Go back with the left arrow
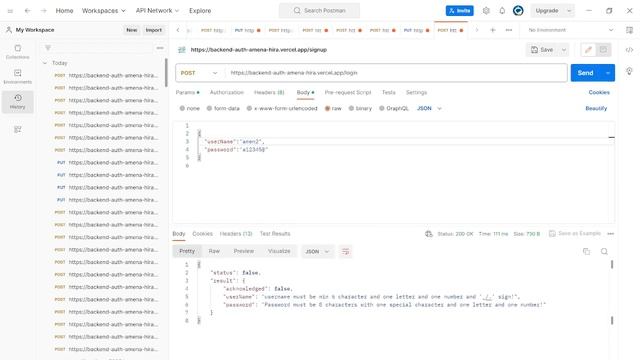This screenshot has height=360, width=640. point(27,11)
